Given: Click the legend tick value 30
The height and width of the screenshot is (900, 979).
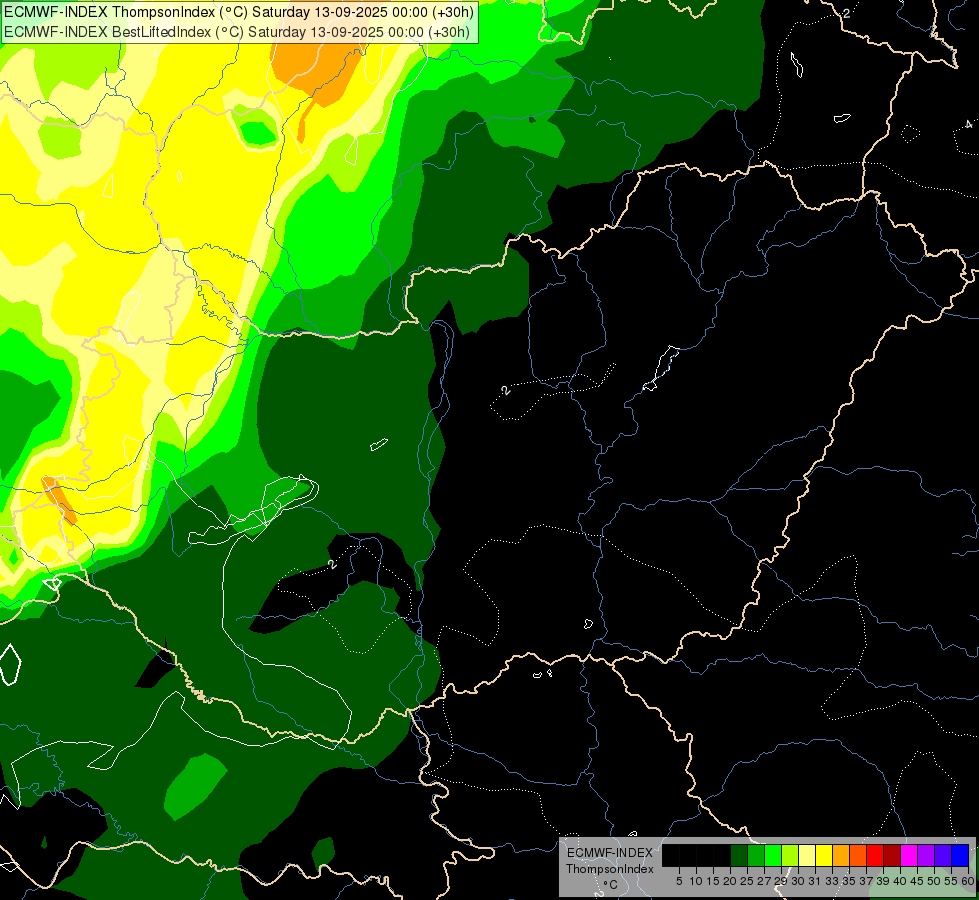Looking at the screenshot, I should (x=798, y=881).
